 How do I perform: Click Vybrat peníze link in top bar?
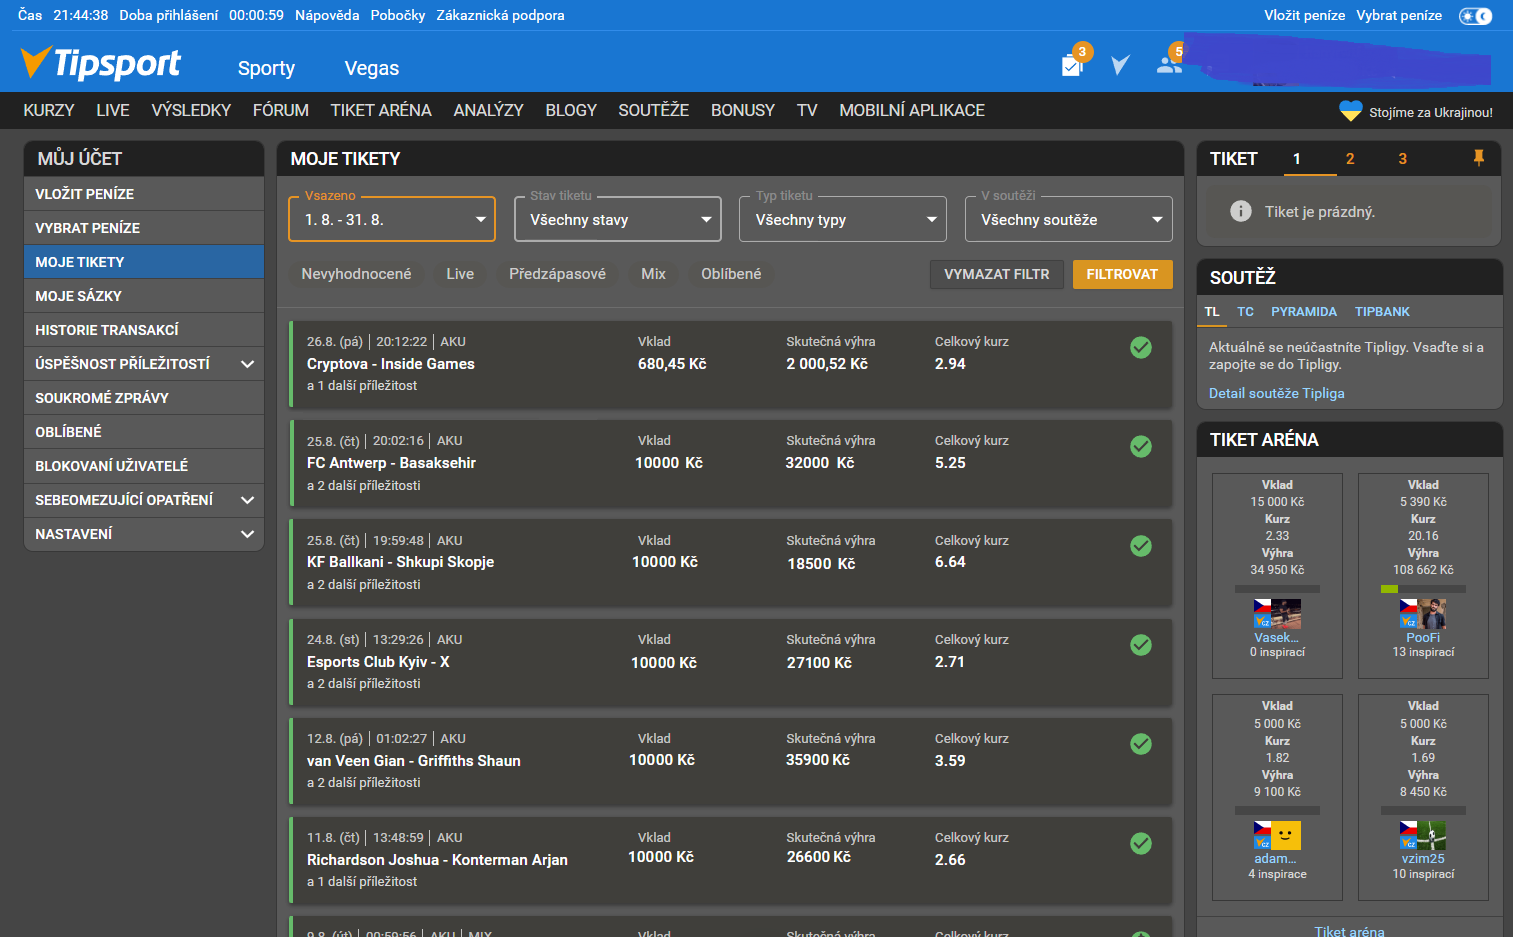tap(1399, 15)
